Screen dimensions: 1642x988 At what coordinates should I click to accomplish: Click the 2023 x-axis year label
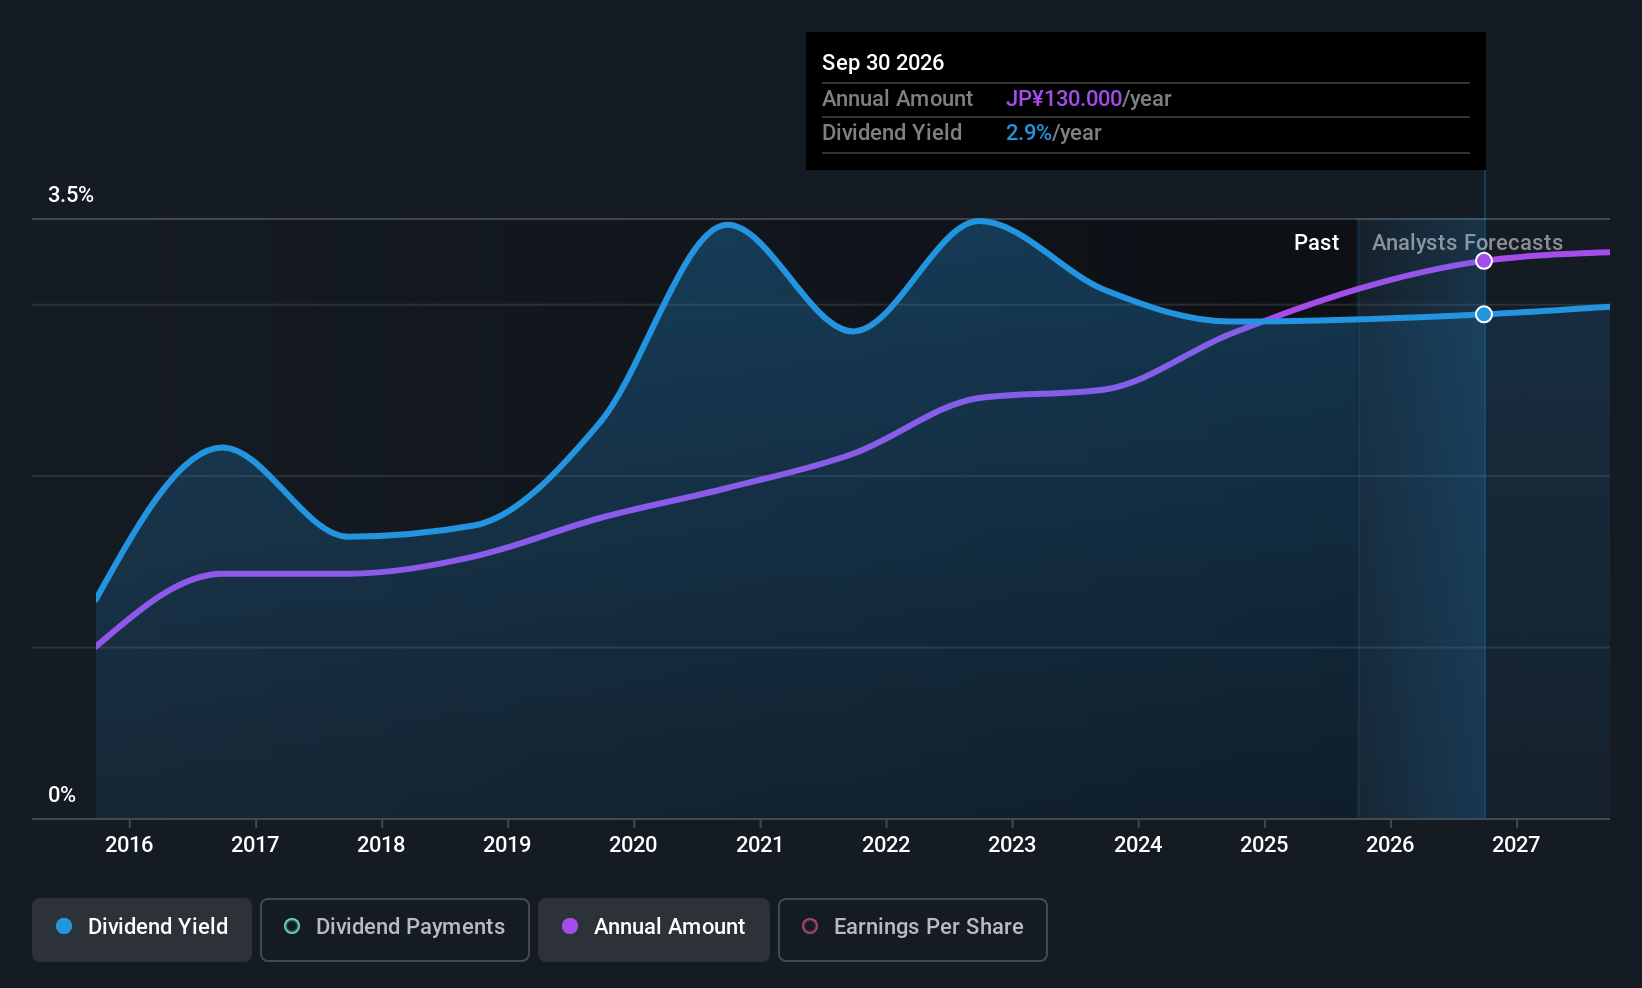(x=1012, y=845)
